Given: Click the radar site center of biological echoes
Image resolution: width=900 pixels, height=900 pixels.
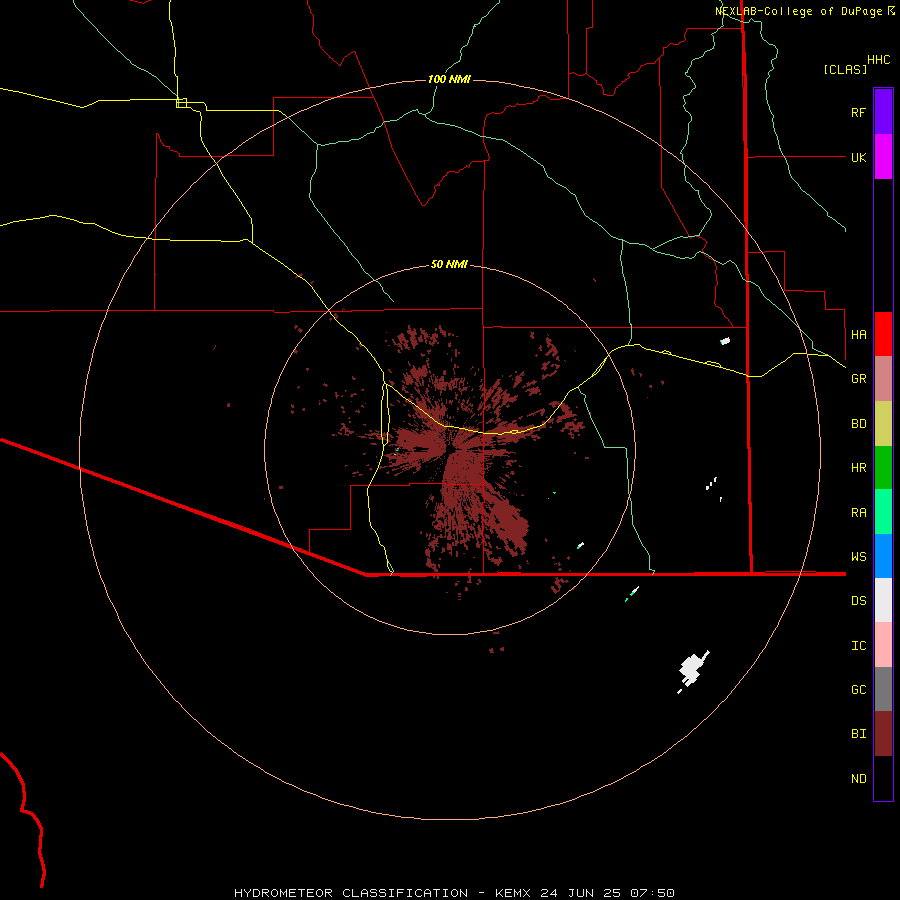Looking at the screenshot, I should 451,449.
